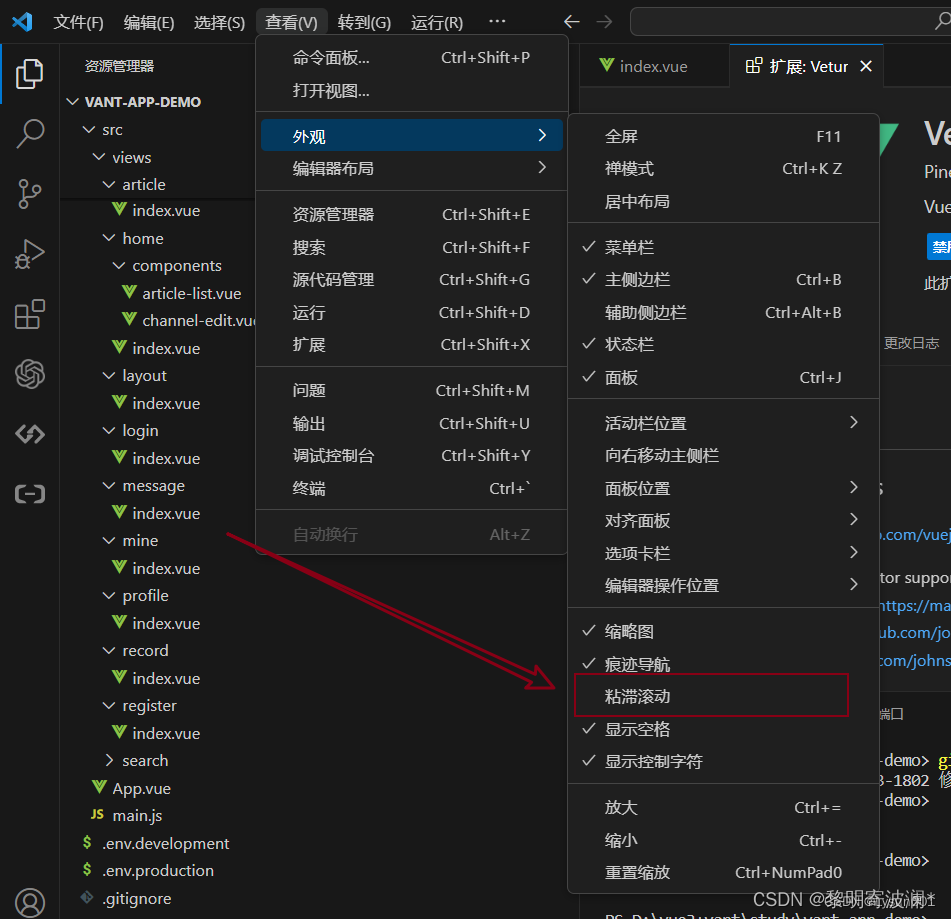The height and width of the screenshot is (919, 951).
Task: Switch to the index.vue editor tab
Action: point(654,66)
